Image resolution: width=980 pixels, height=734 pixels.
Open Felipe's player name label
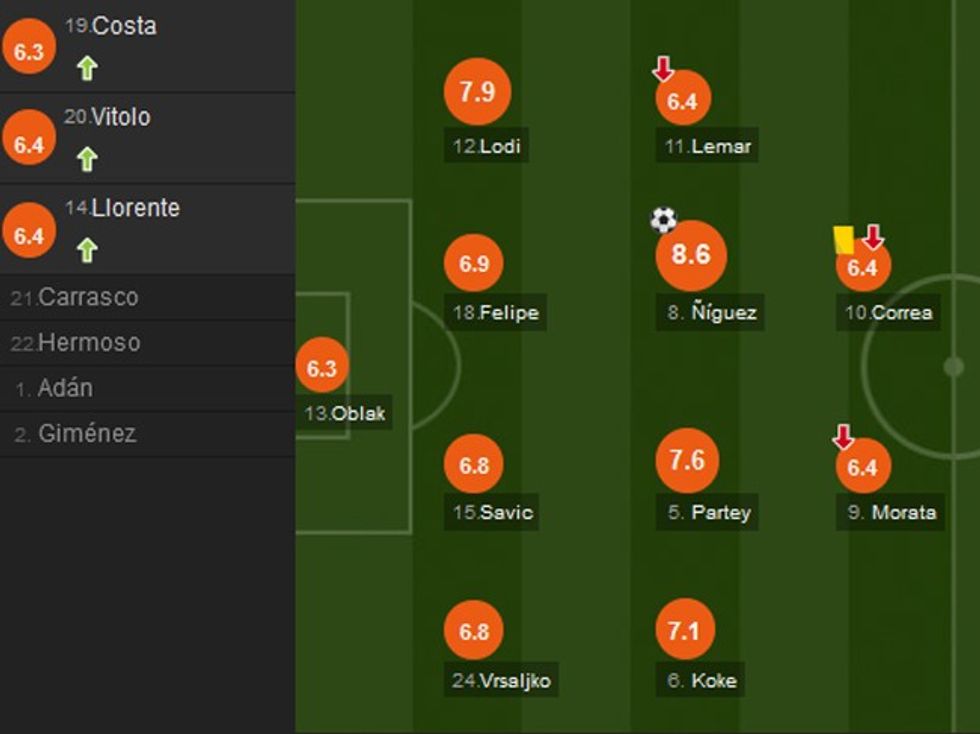point(495,312)
